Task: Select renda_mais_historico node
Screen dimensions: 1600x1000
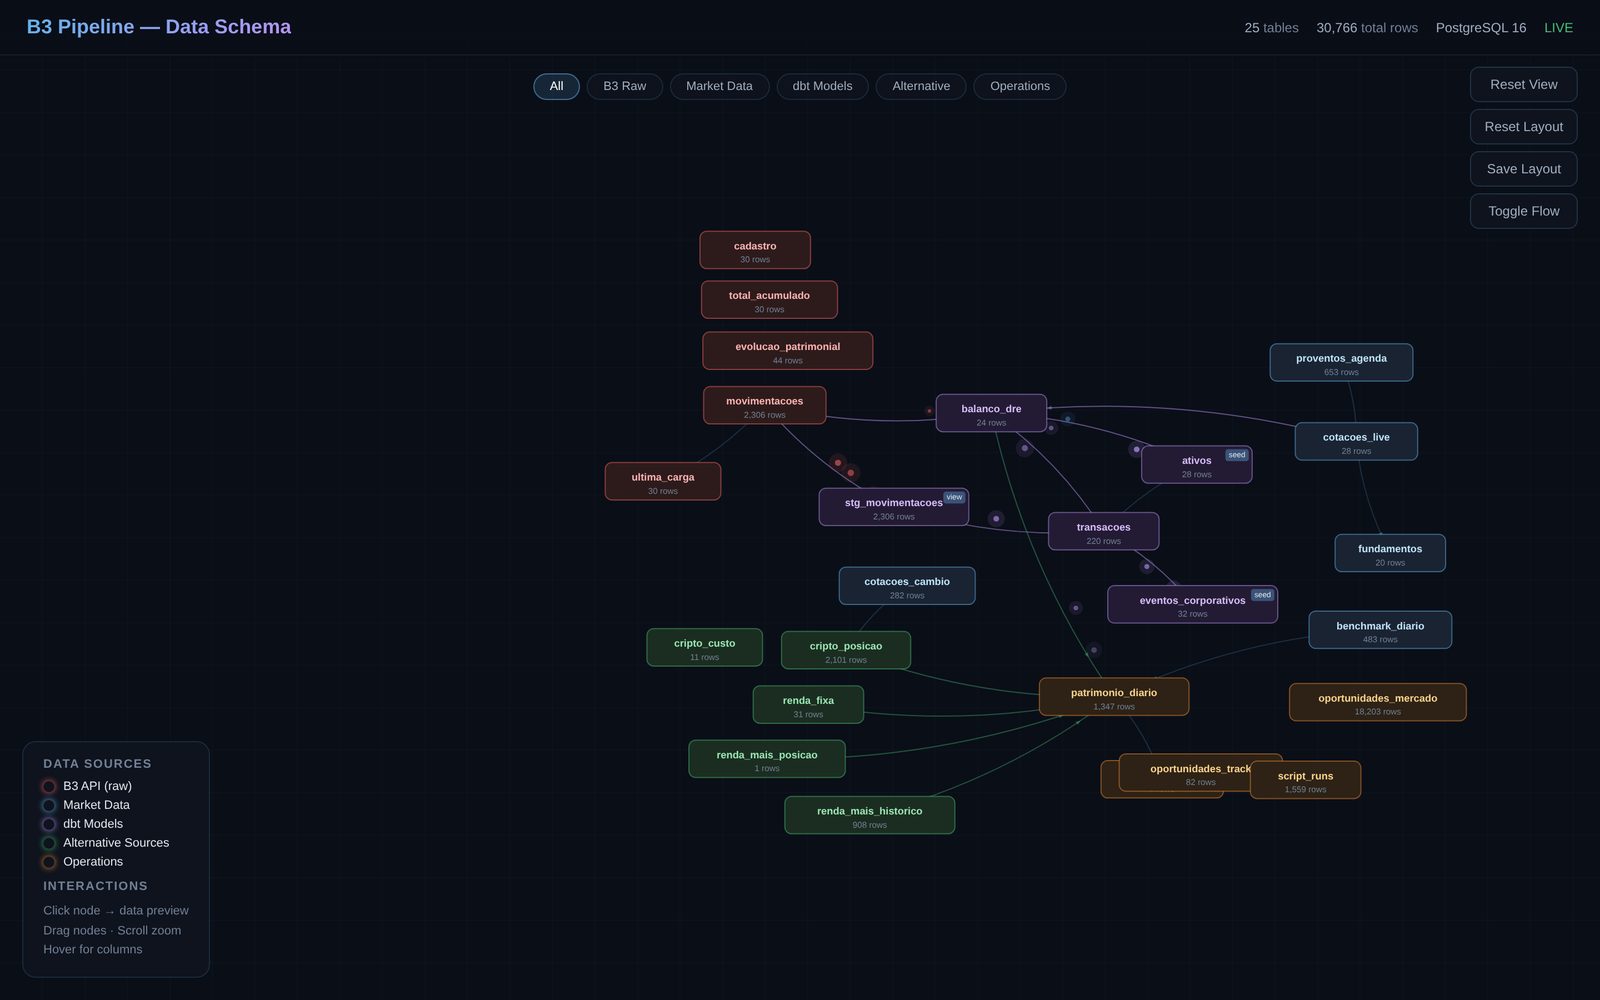Action: [x=869, y=815]
